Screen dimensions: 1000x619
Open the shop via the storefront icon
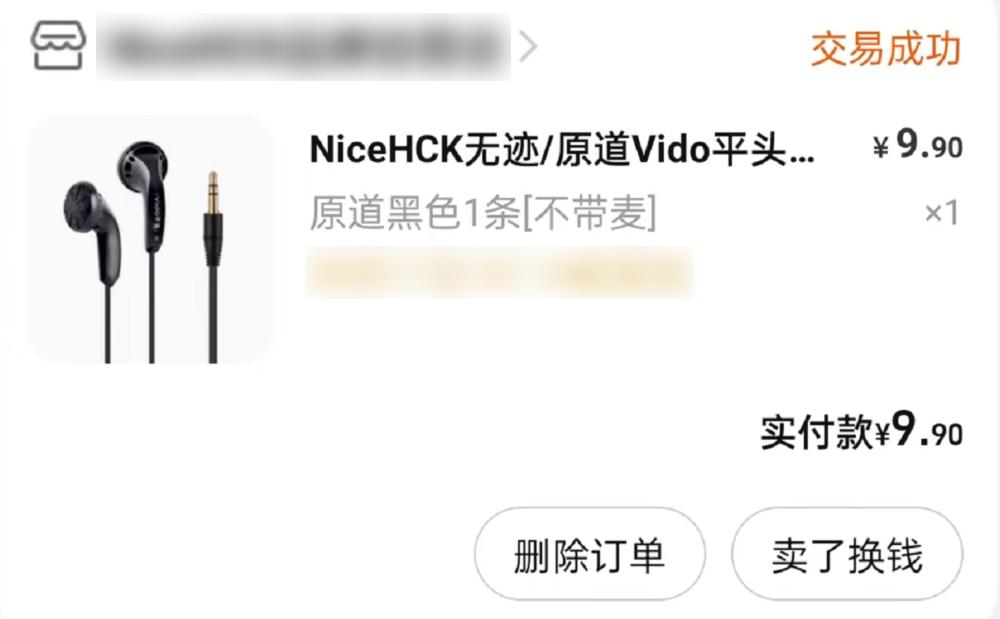pyautogui.click(x=58, y=45)
